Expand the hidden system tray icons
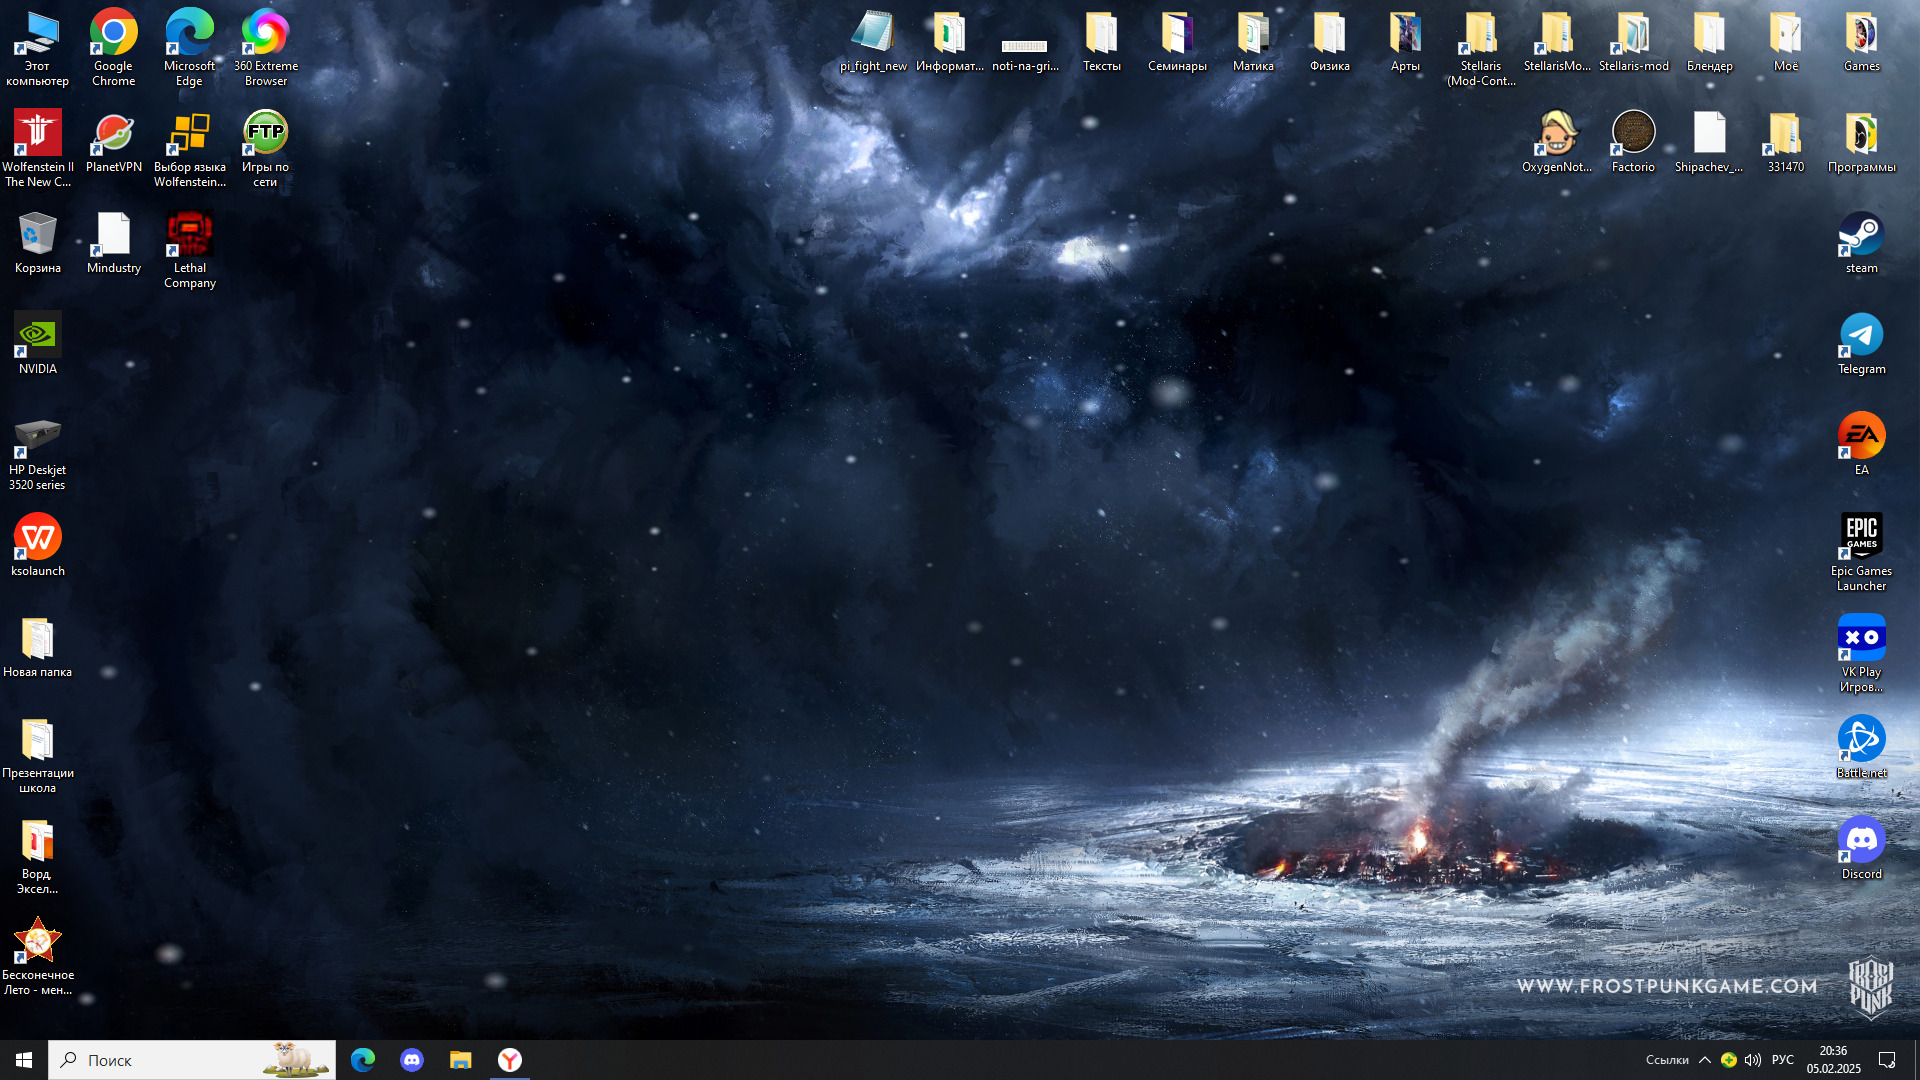Viewport: 1920px width, 1080px height. point(1705,1060)
